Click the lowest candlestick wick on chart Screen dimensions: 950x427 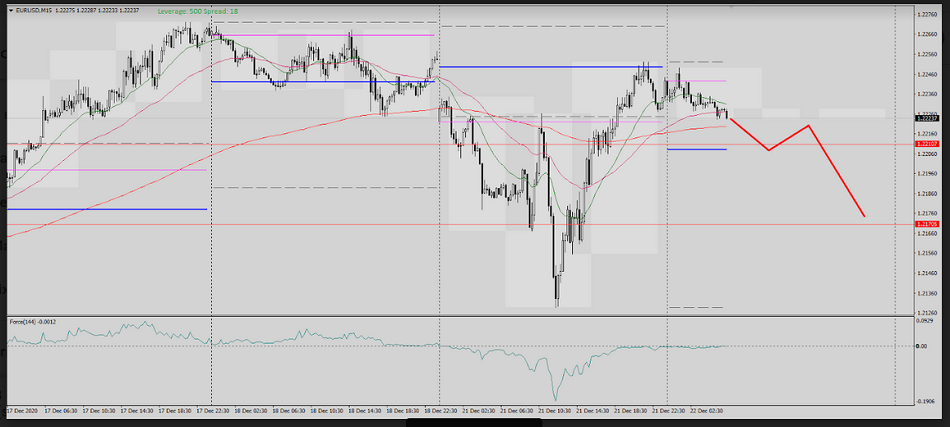557,303
